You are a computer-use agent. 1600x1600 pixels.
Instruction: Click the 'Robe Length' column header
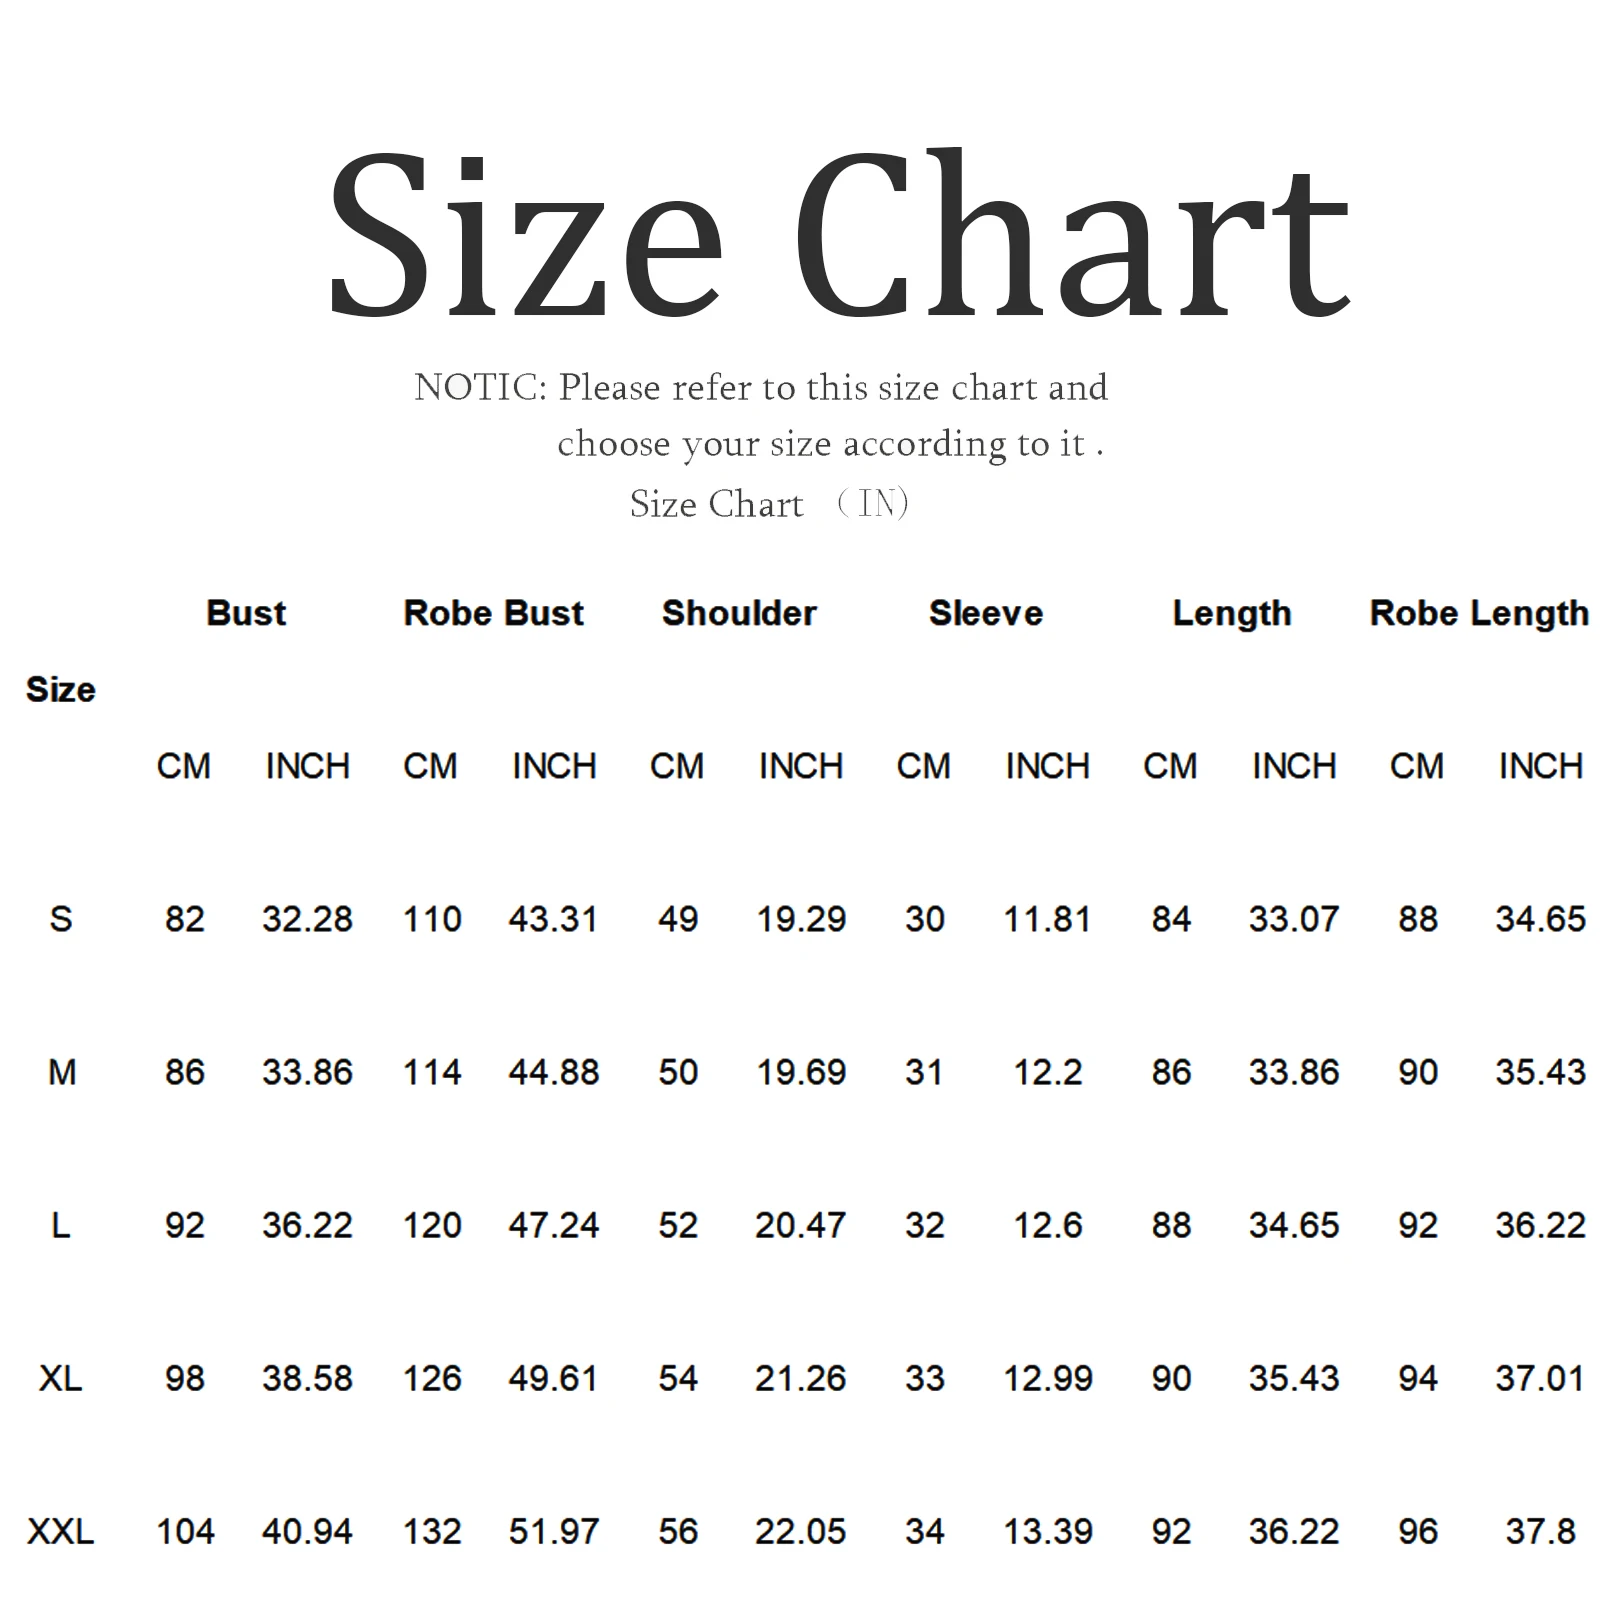(x=1479, y=613)
